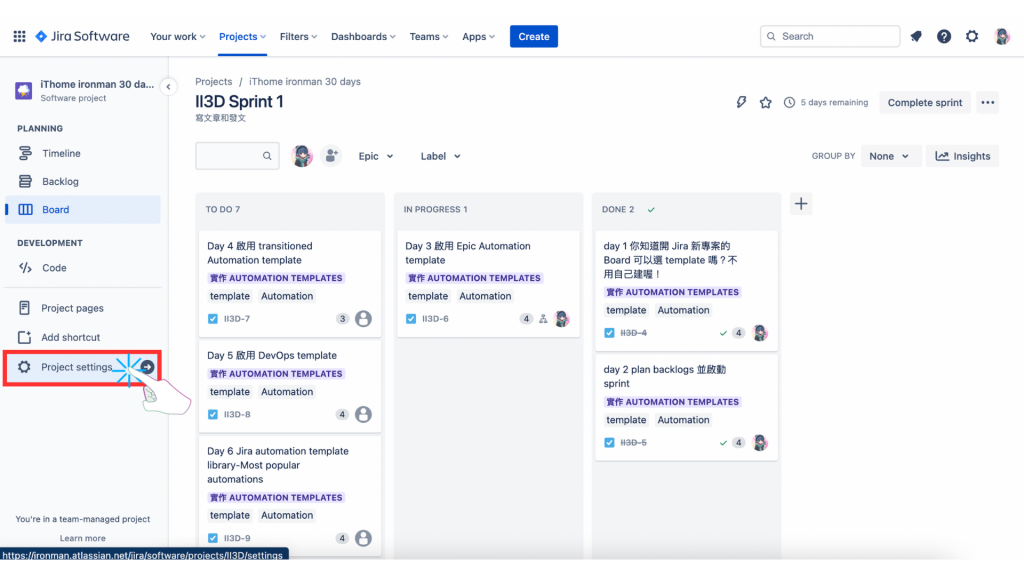The width and height of the screenshot is (1024, 576).
Task: Expand the Teams dropdown menu
Action: tap(429, 37)
